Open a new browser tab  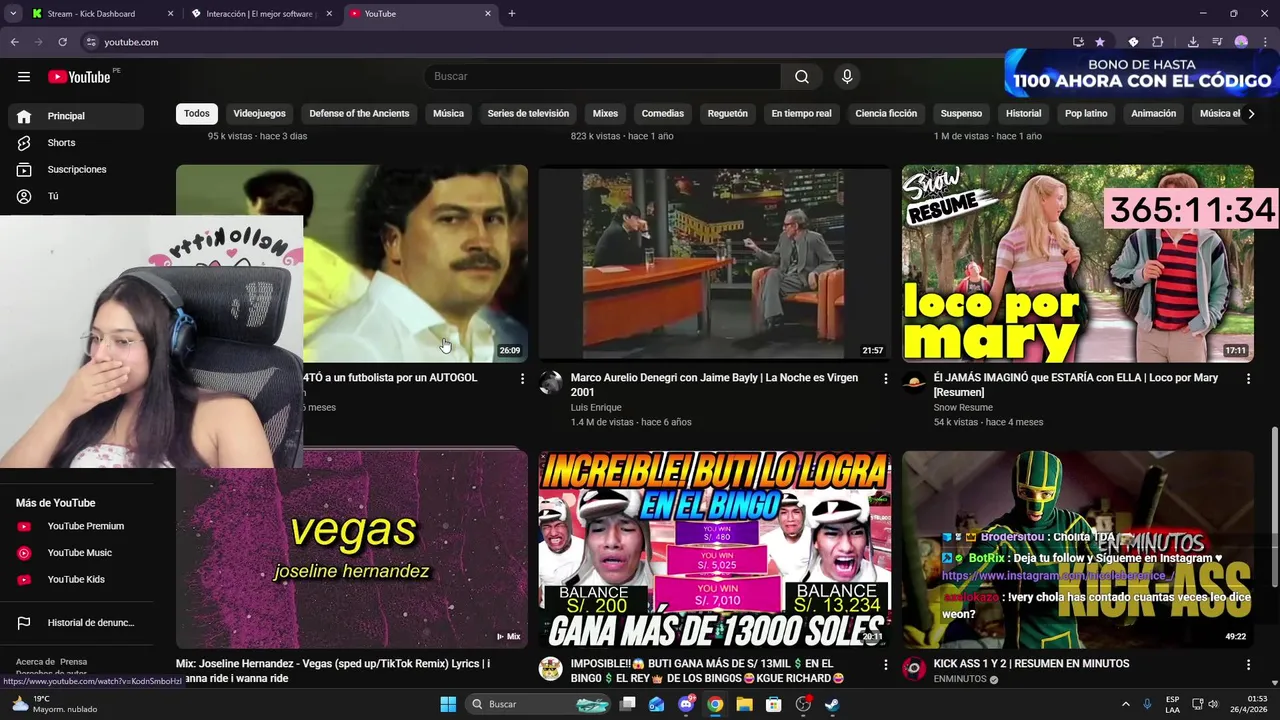click(512, 14)
